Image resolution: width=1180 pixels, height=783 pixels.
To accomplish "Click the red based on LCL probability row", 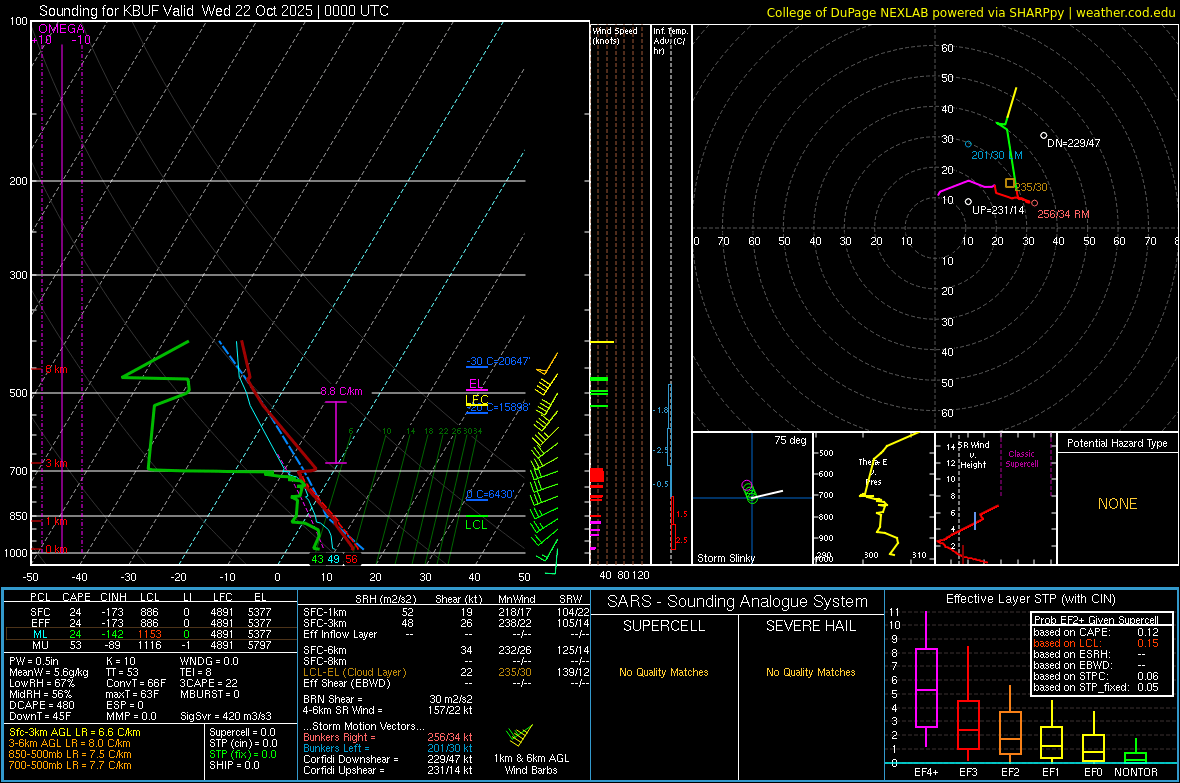I will coord(1096,643).
